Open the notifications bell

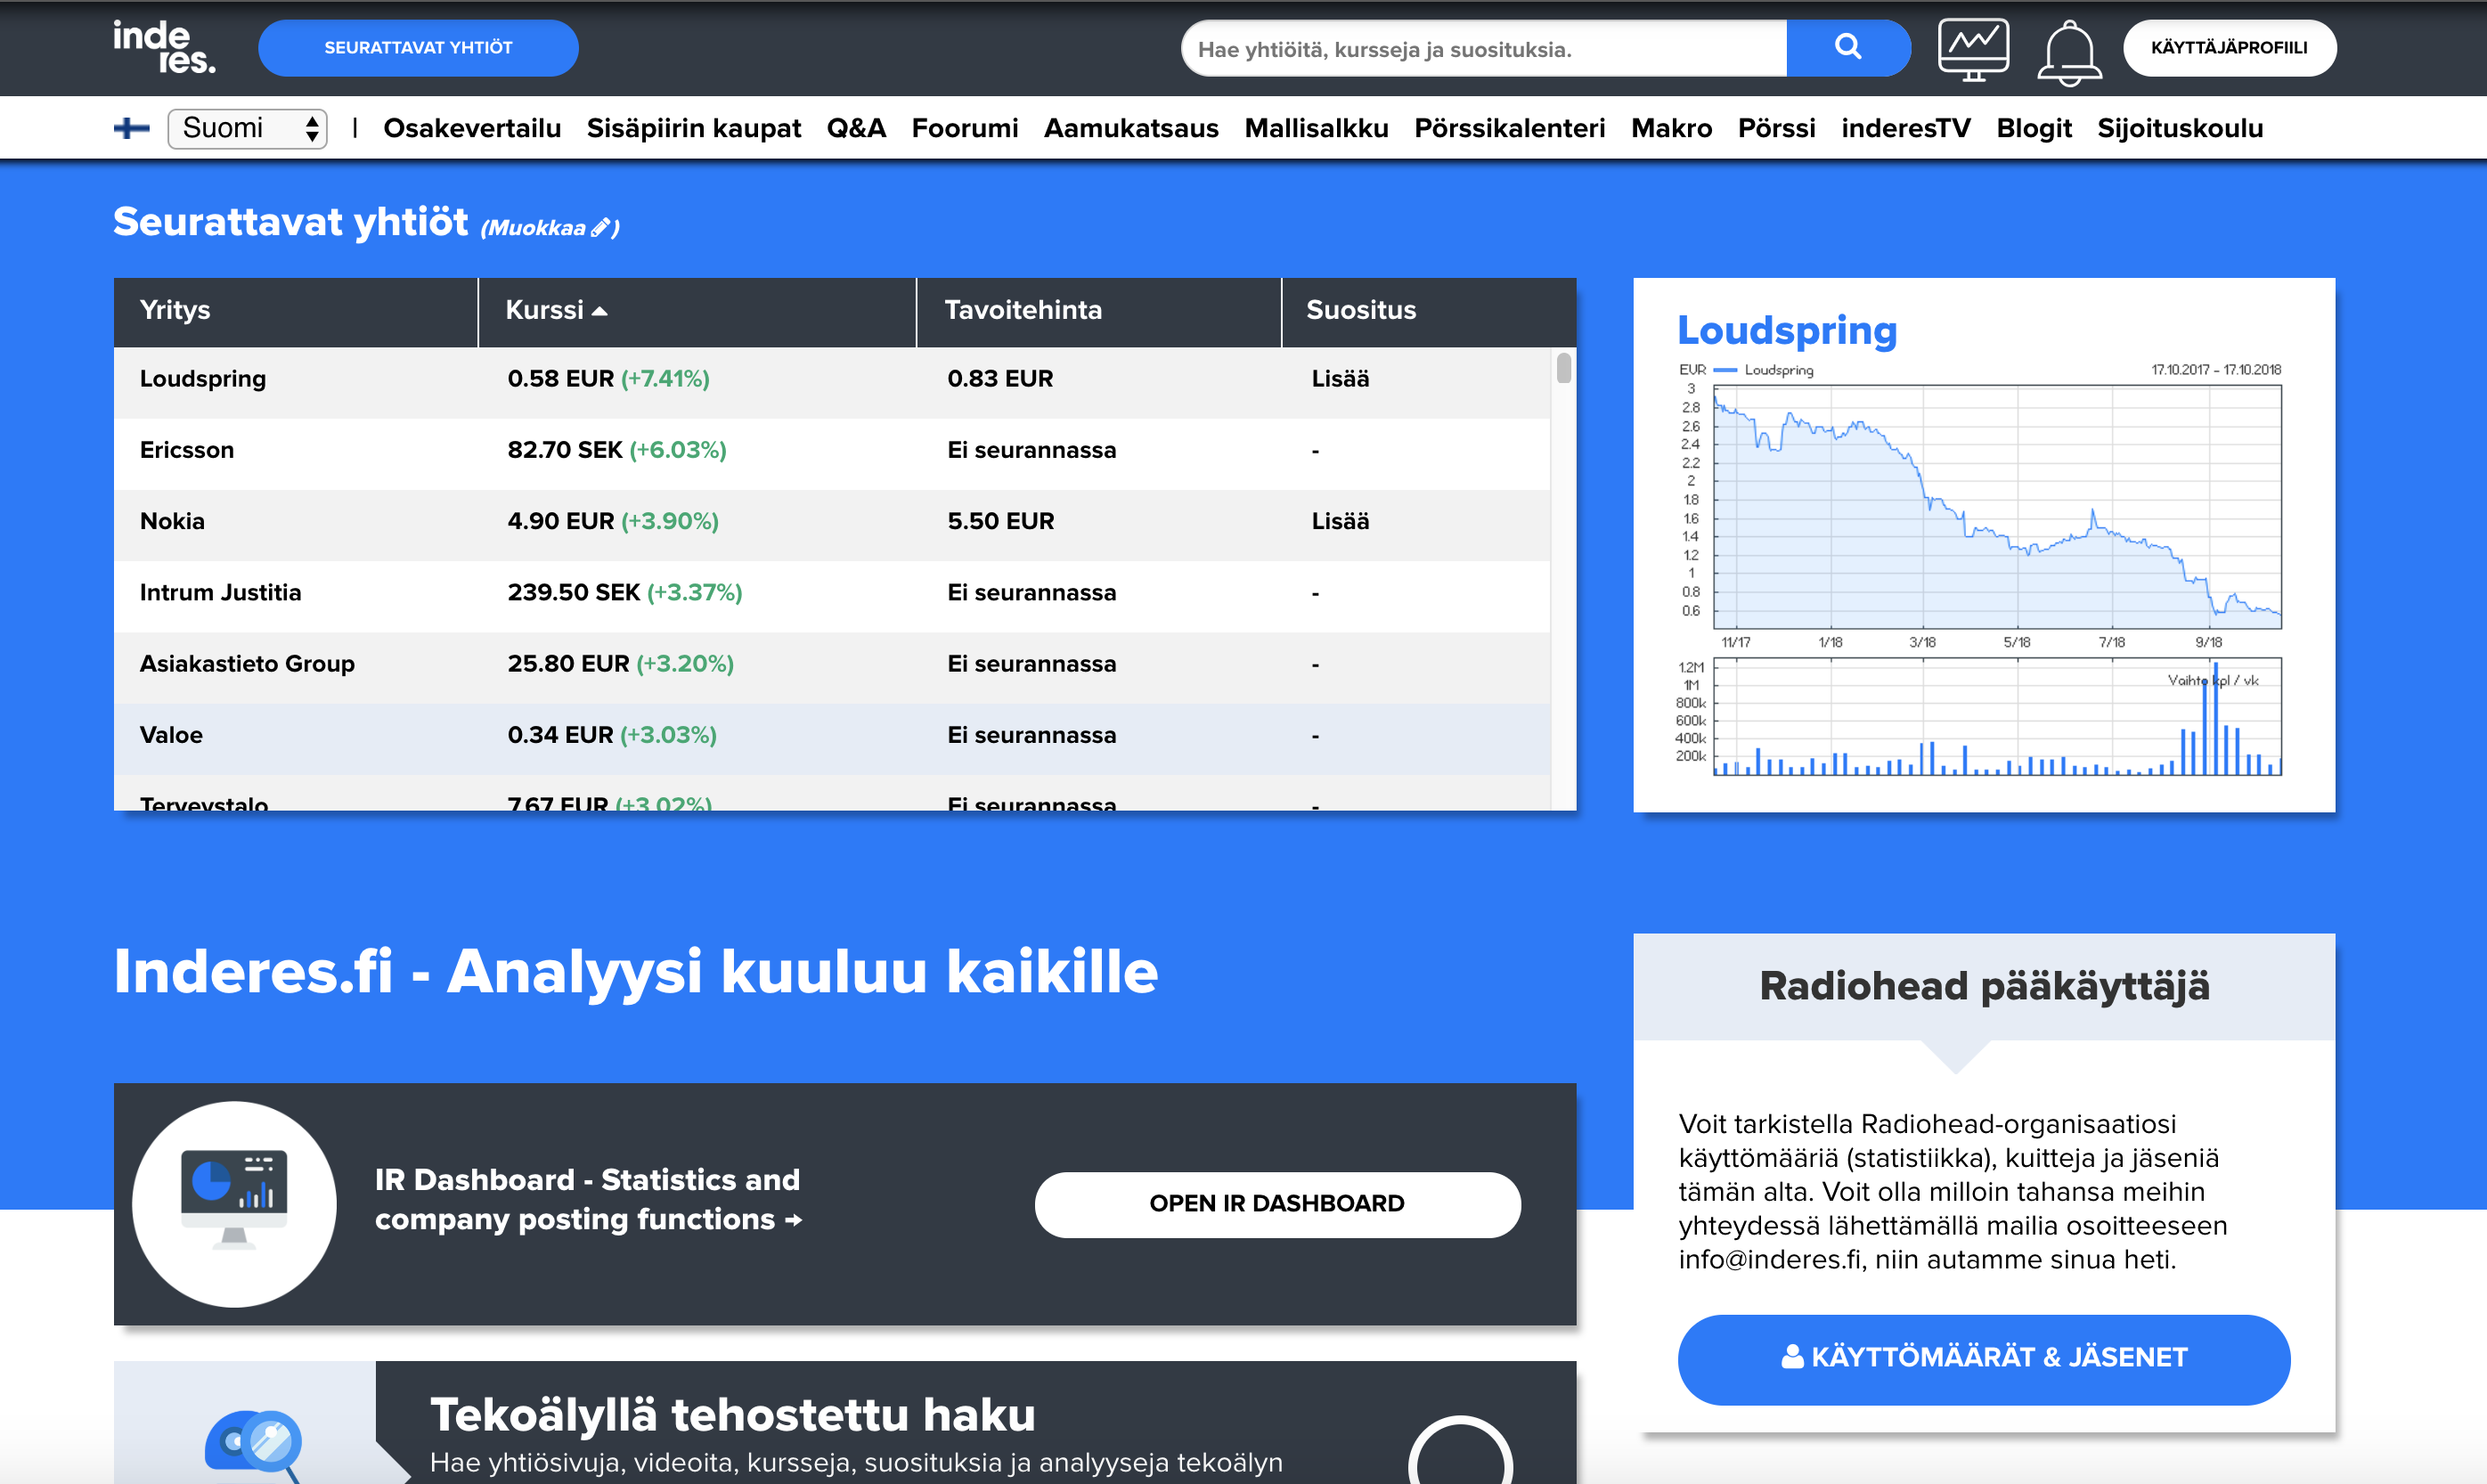[x=2068, y=52]
